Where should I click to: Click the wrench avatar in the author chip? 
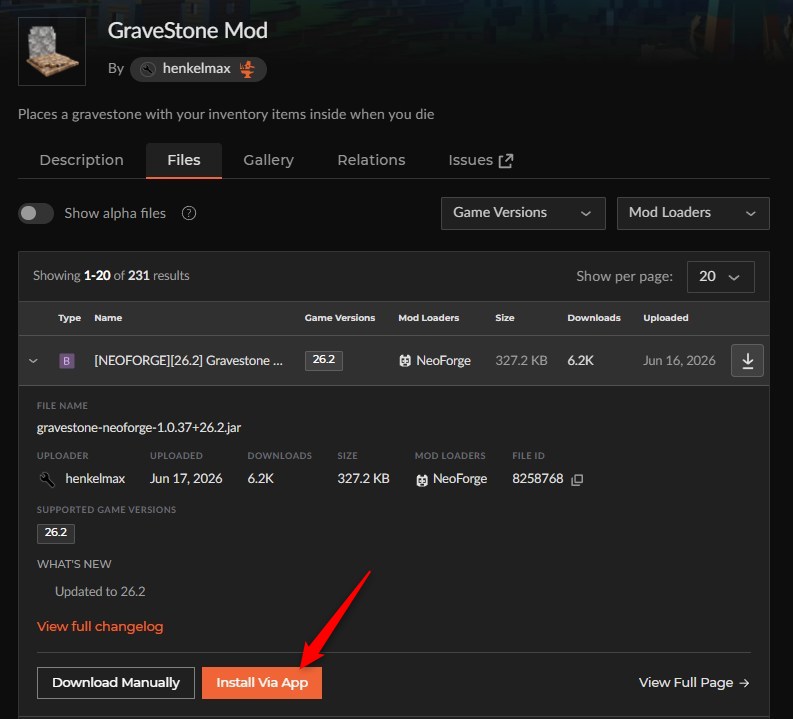pyautogui.click(x=148, y=69)
